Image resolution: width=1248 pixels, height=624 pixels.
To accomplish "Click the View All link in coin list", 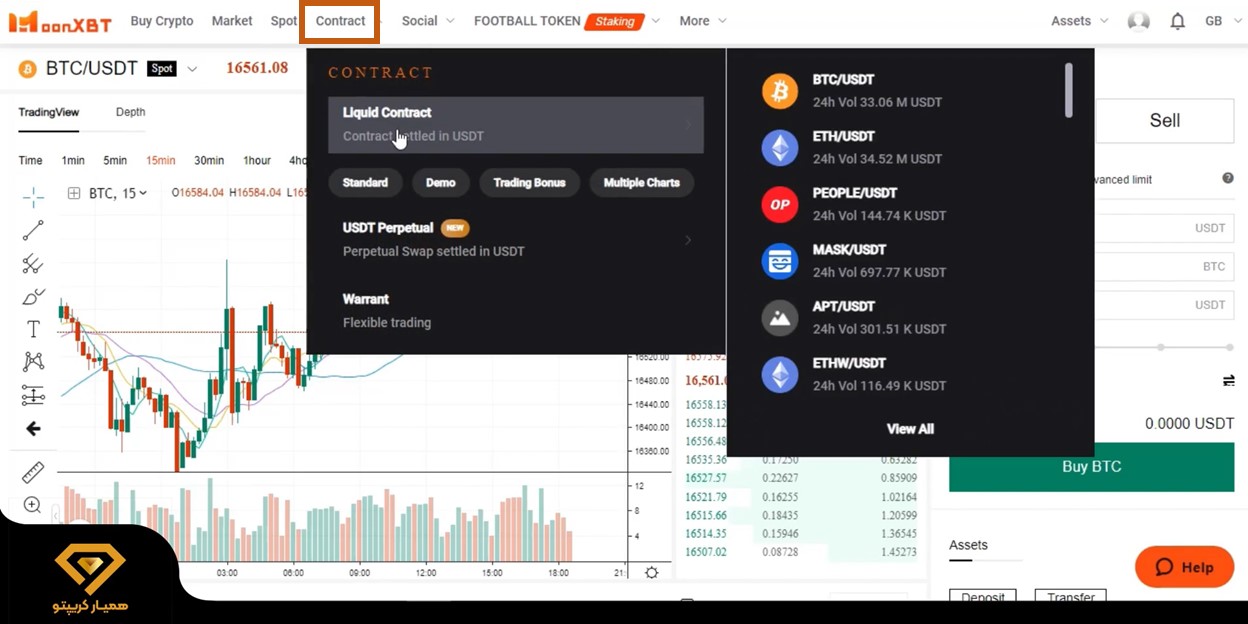I will coord(909,428).
